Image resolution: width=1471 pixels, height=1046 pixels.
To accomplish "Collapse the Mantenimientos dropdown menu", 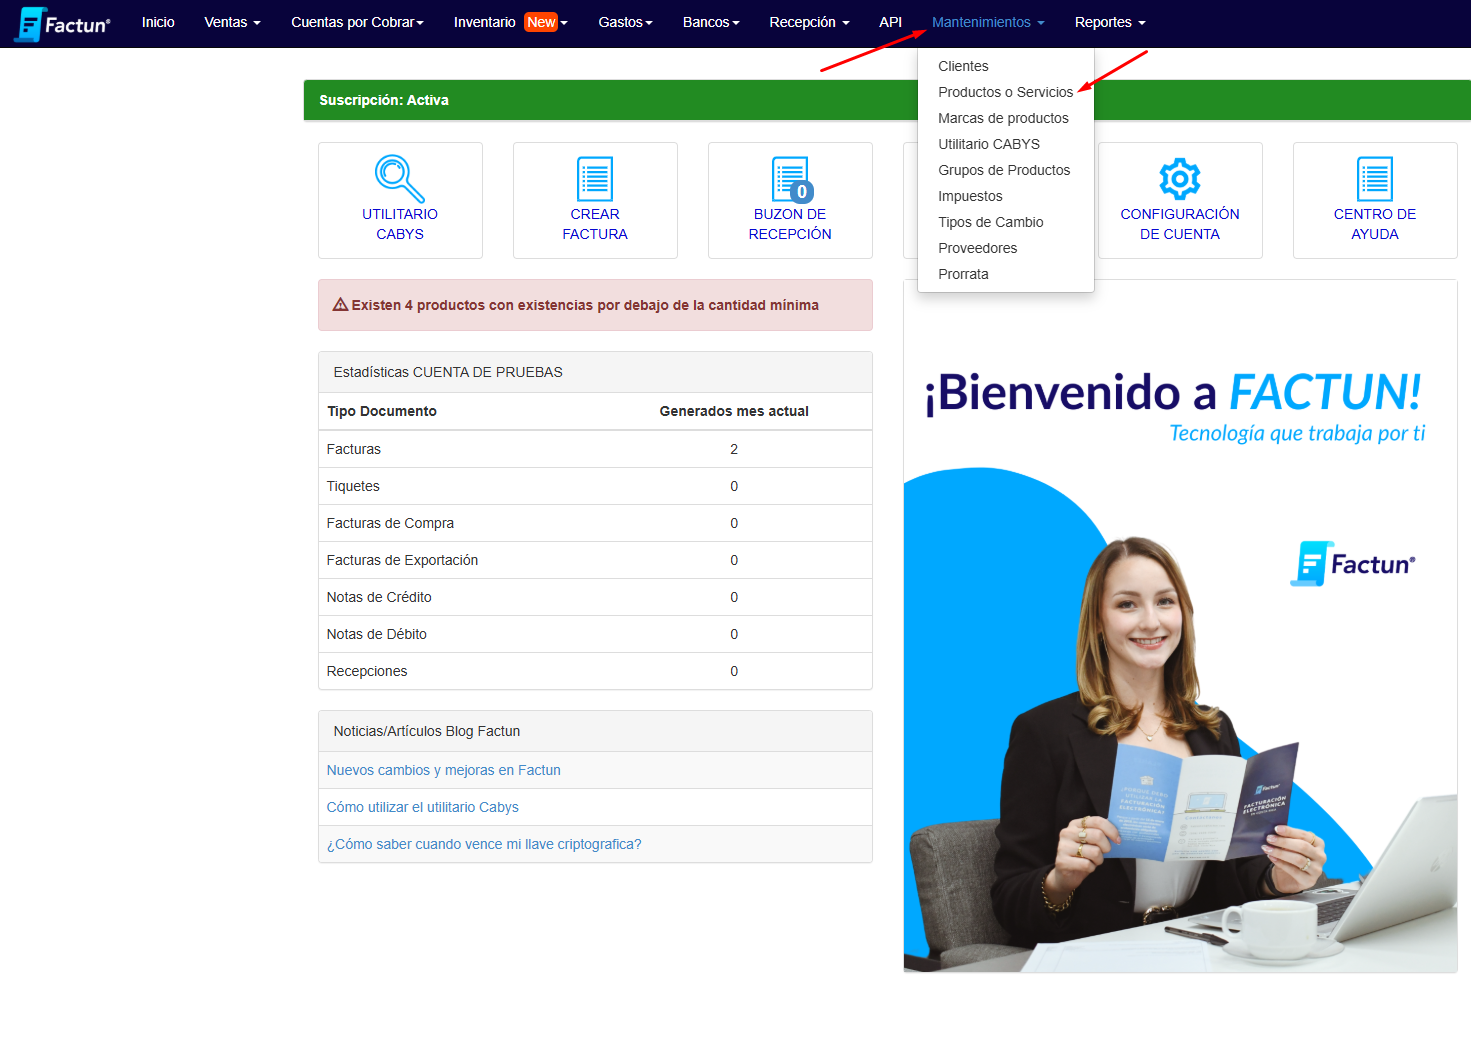I will point(988,22).
